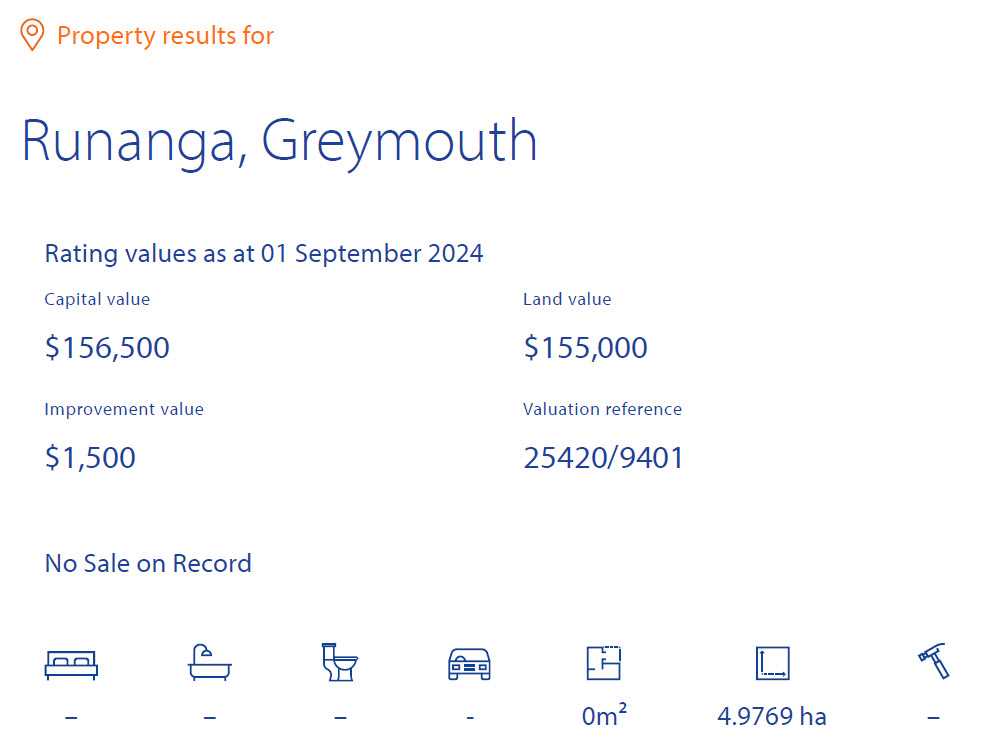The image size is (994, 751).
Task: Click the "Valuation reference" label
Action: pyautogui.click(x=602, y=409)
